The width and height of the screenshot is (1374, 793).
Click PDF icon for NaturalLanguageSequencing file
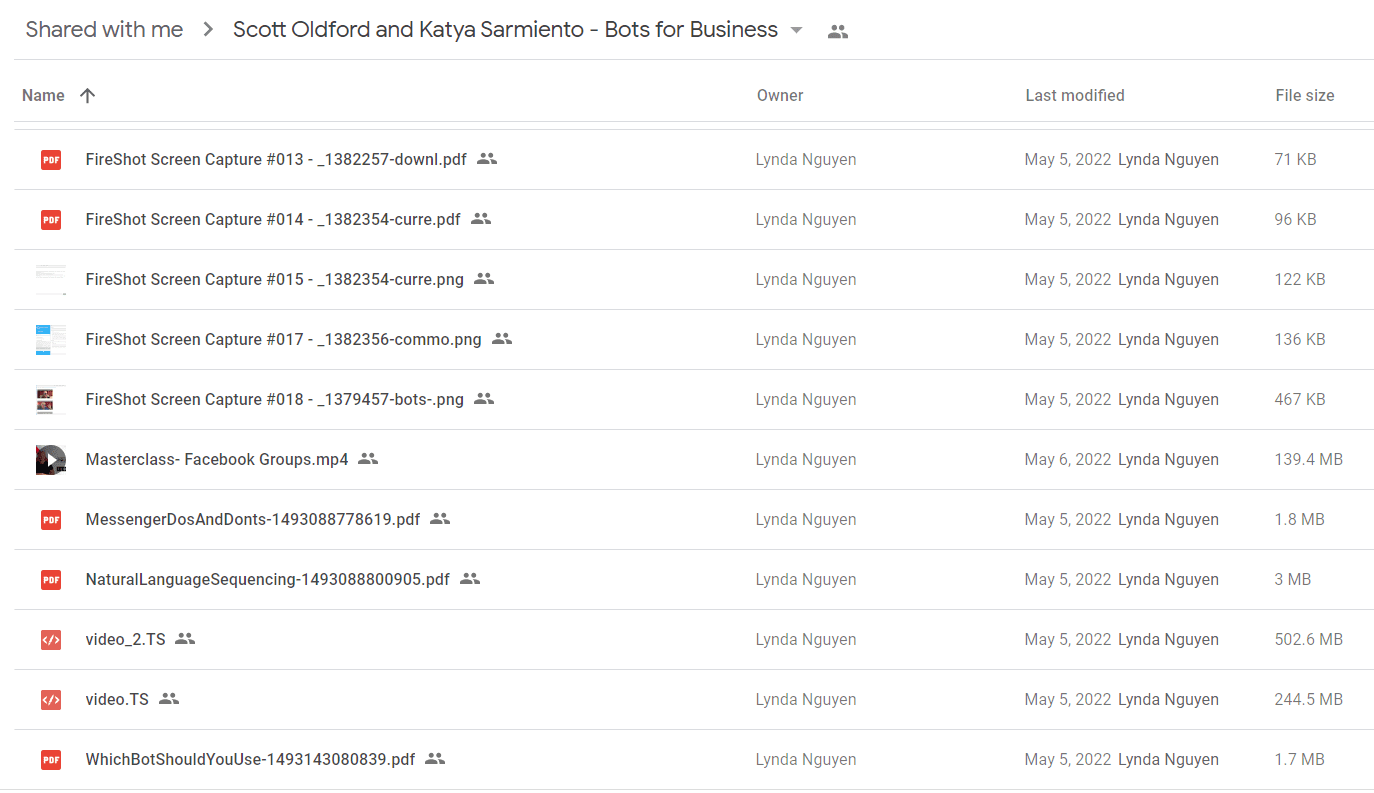click(51, 579)
